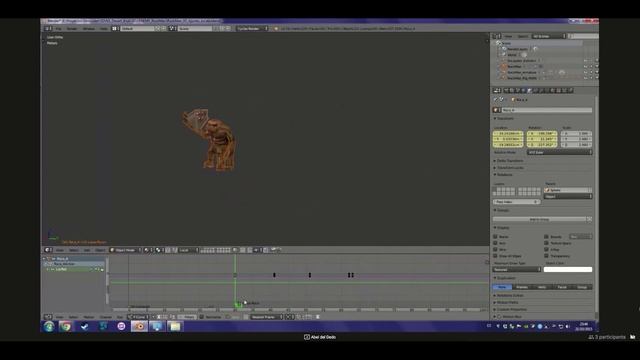Open the Maximum Draw Type dropdown
The height and width of the screenshot is (360, 640).
point(517,269)
